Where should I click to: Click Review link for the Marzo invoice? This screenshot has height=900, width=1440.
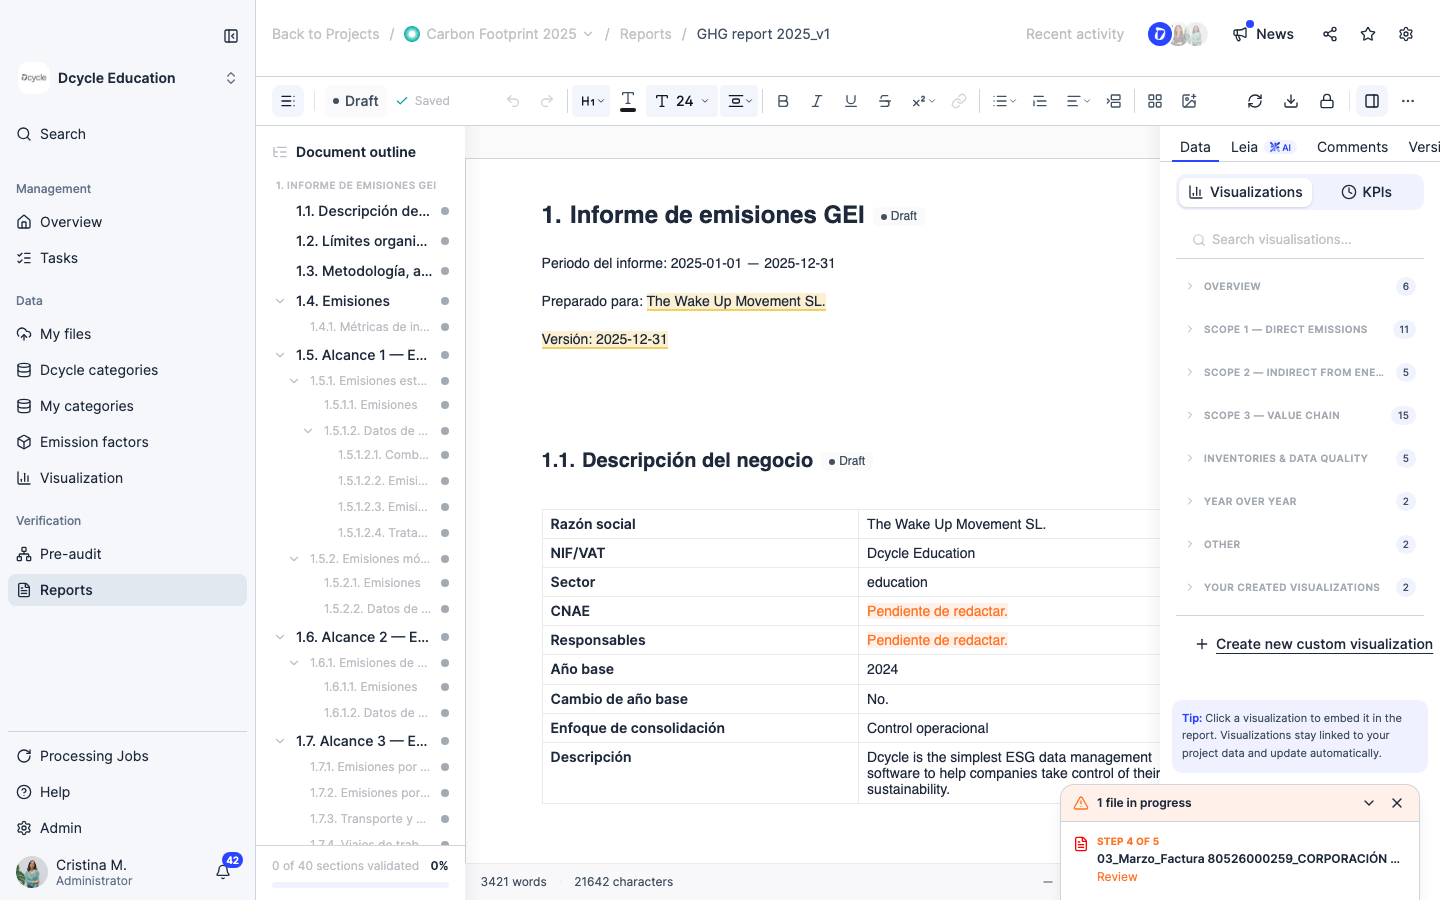tap(1117, 877)
